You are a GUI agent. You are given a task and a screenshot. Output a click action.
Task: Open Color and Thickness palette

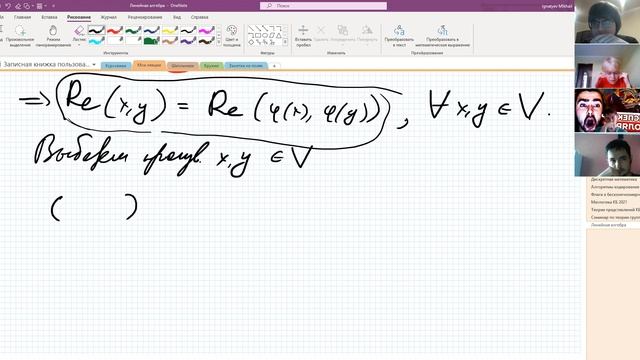click(x=232, y=36)
